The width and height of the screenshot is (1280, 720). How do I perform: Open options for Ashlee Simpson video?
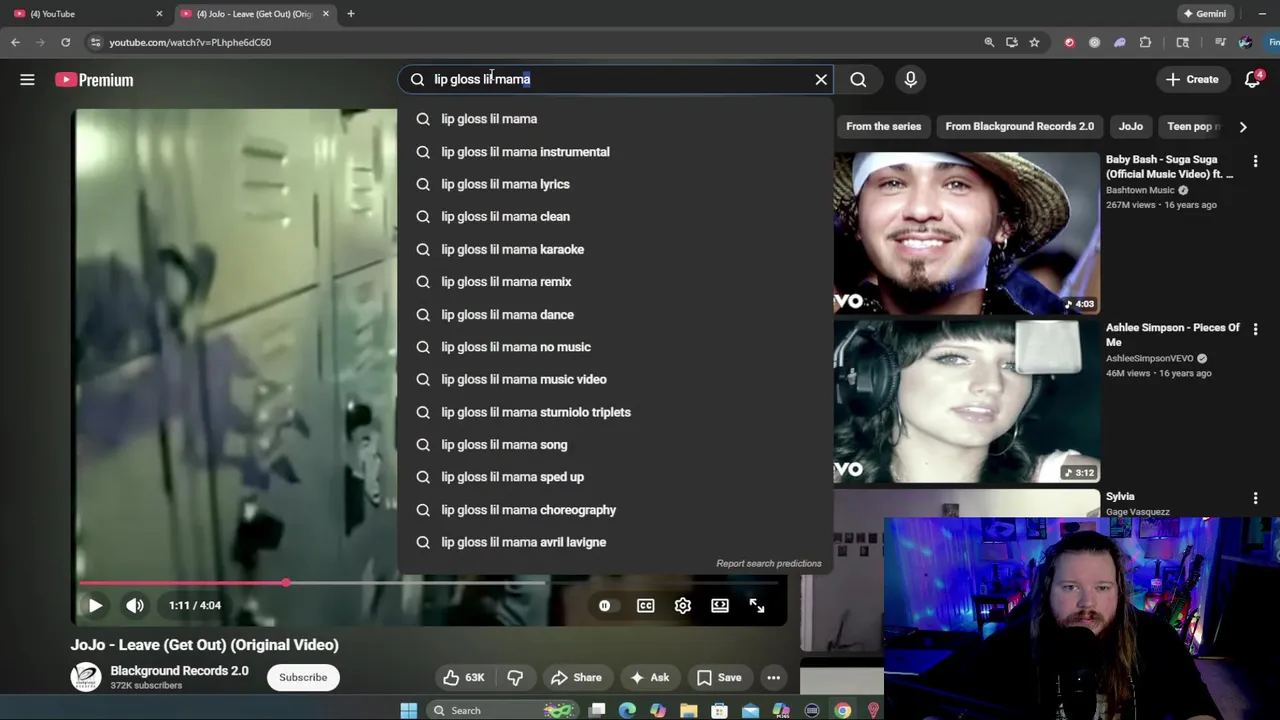pyautogui.click(x=1255, y=329)
